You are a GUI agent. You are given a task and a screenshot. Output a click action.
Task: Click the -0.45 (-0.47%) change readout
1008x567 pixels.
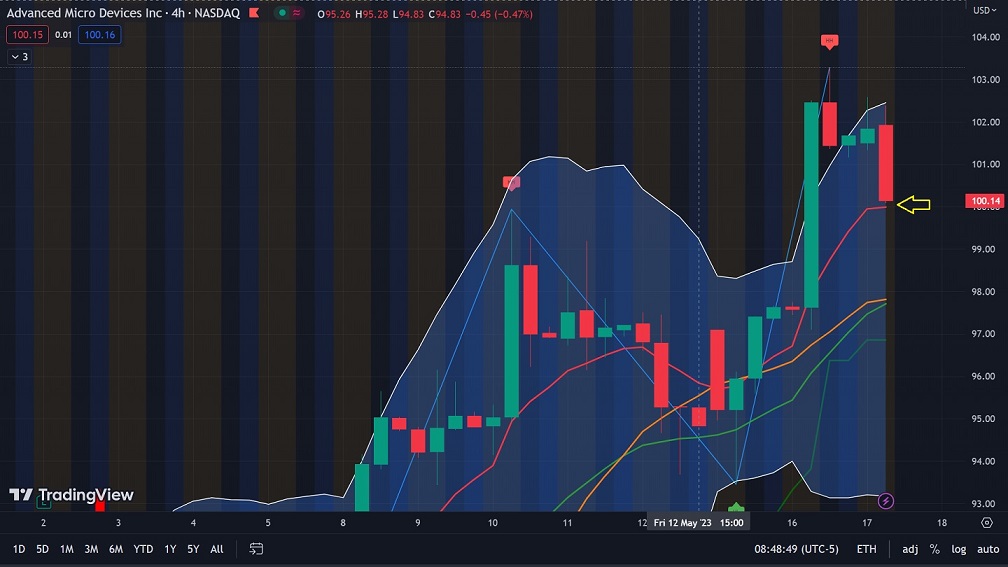point(500,14)
